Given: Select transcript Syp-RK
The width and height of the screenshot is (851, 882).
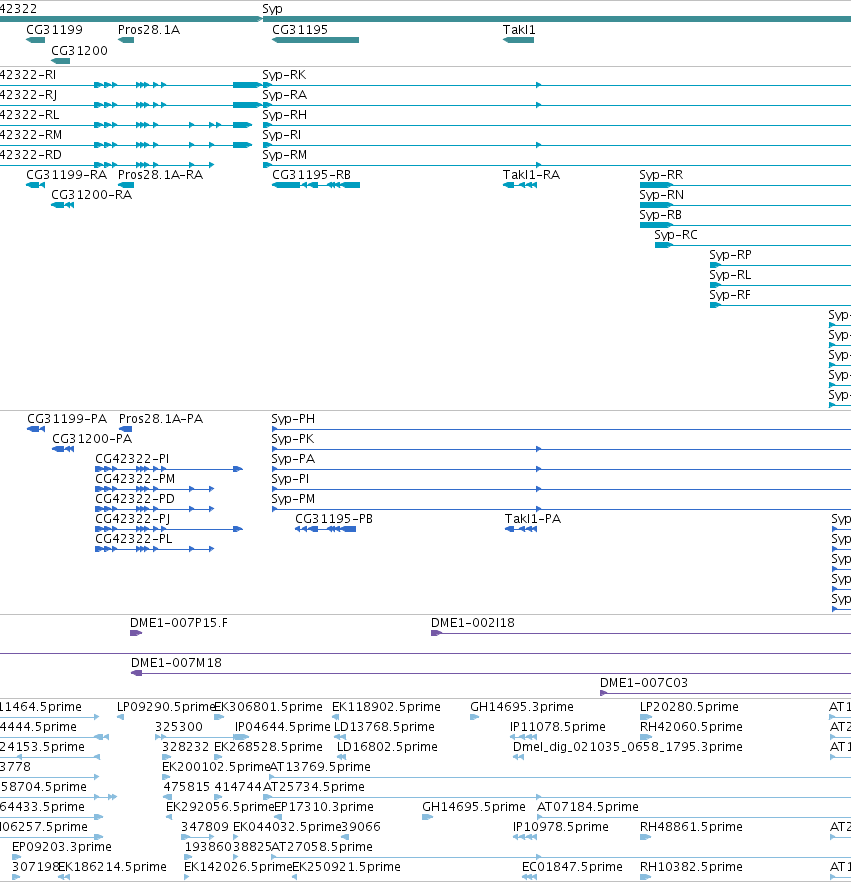Looking at the screenshot, I should (284, 75).
